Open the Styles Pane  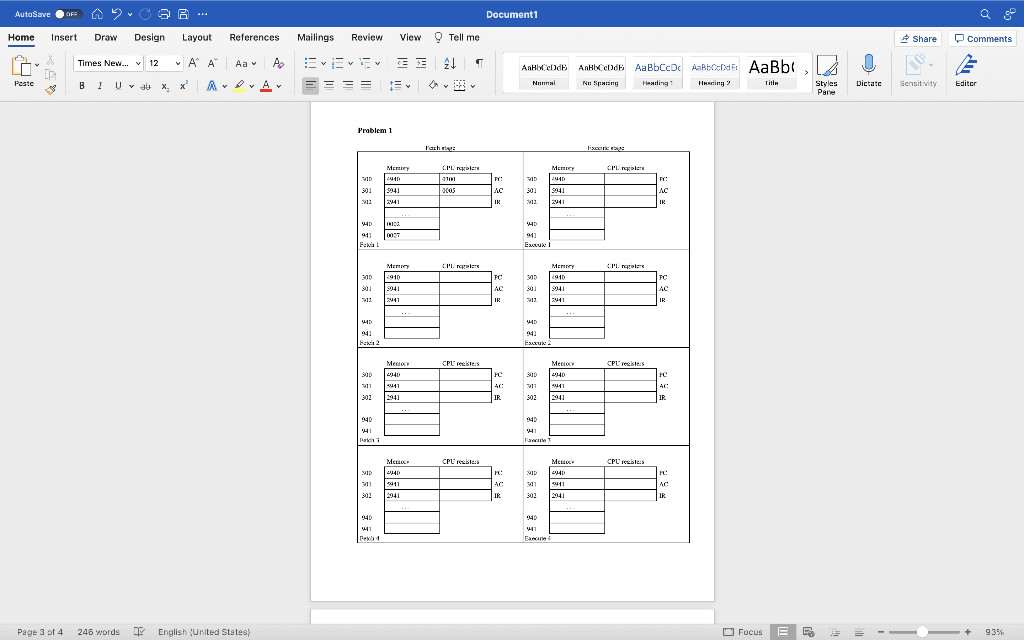(x=828, y=70)
